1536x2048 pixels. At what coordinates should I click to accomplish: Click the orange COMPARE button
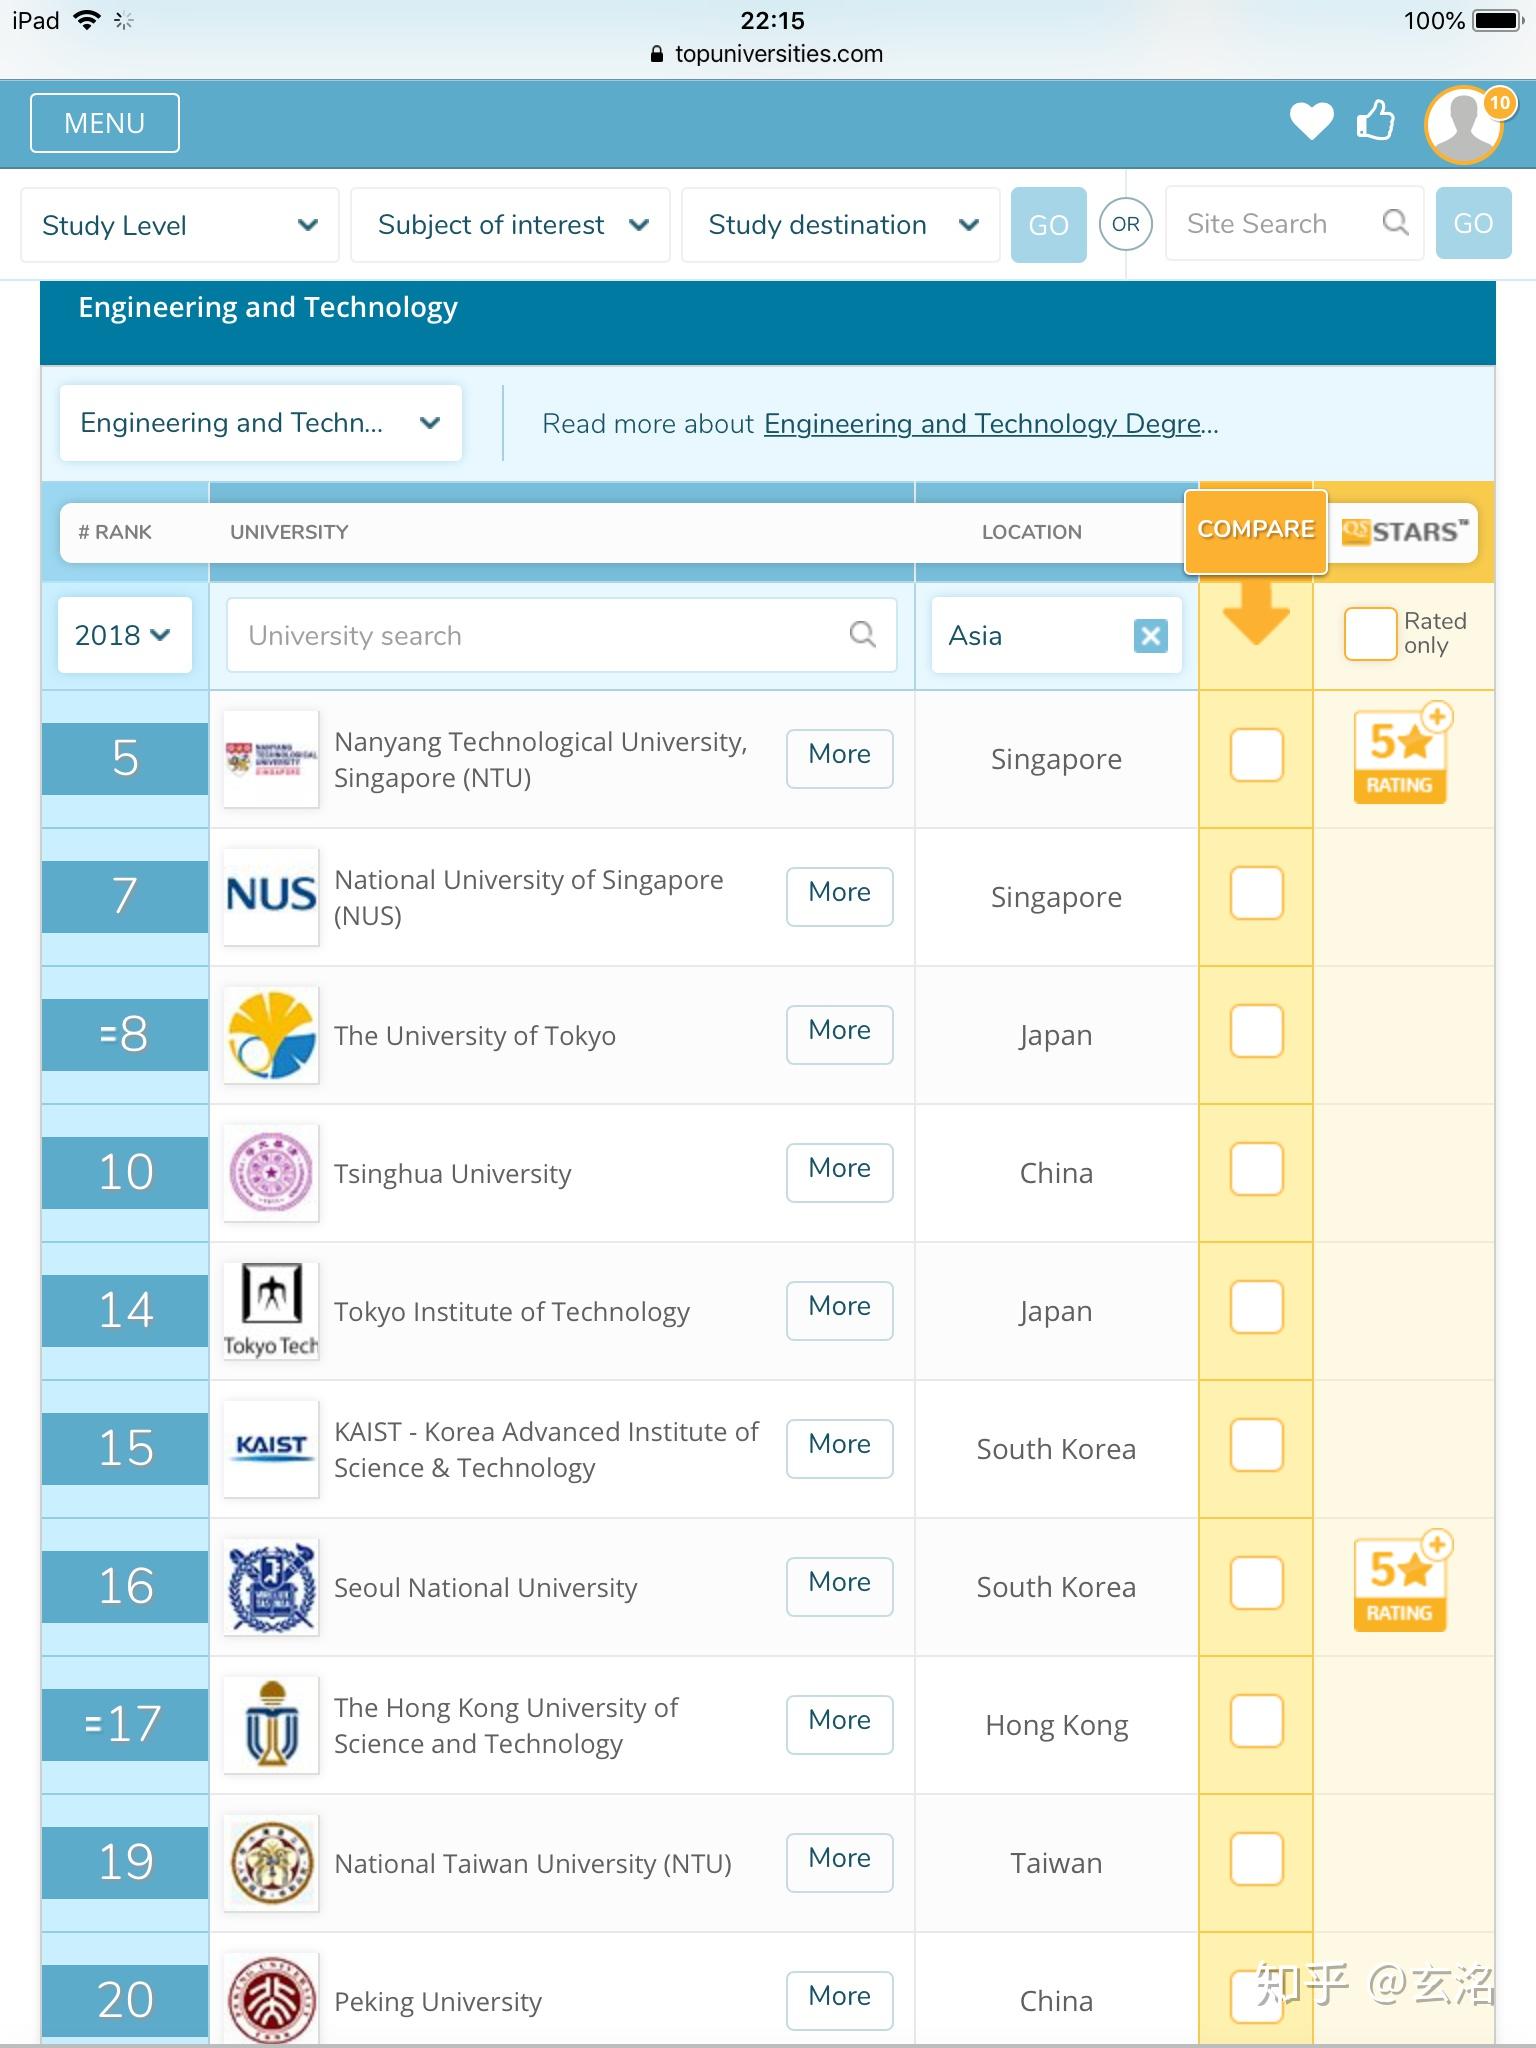1256,531
